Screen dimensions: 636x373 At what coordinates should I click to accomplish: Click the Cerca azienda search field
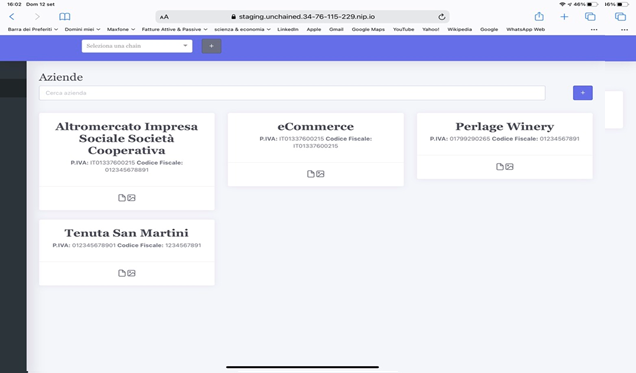coord(292,93)
